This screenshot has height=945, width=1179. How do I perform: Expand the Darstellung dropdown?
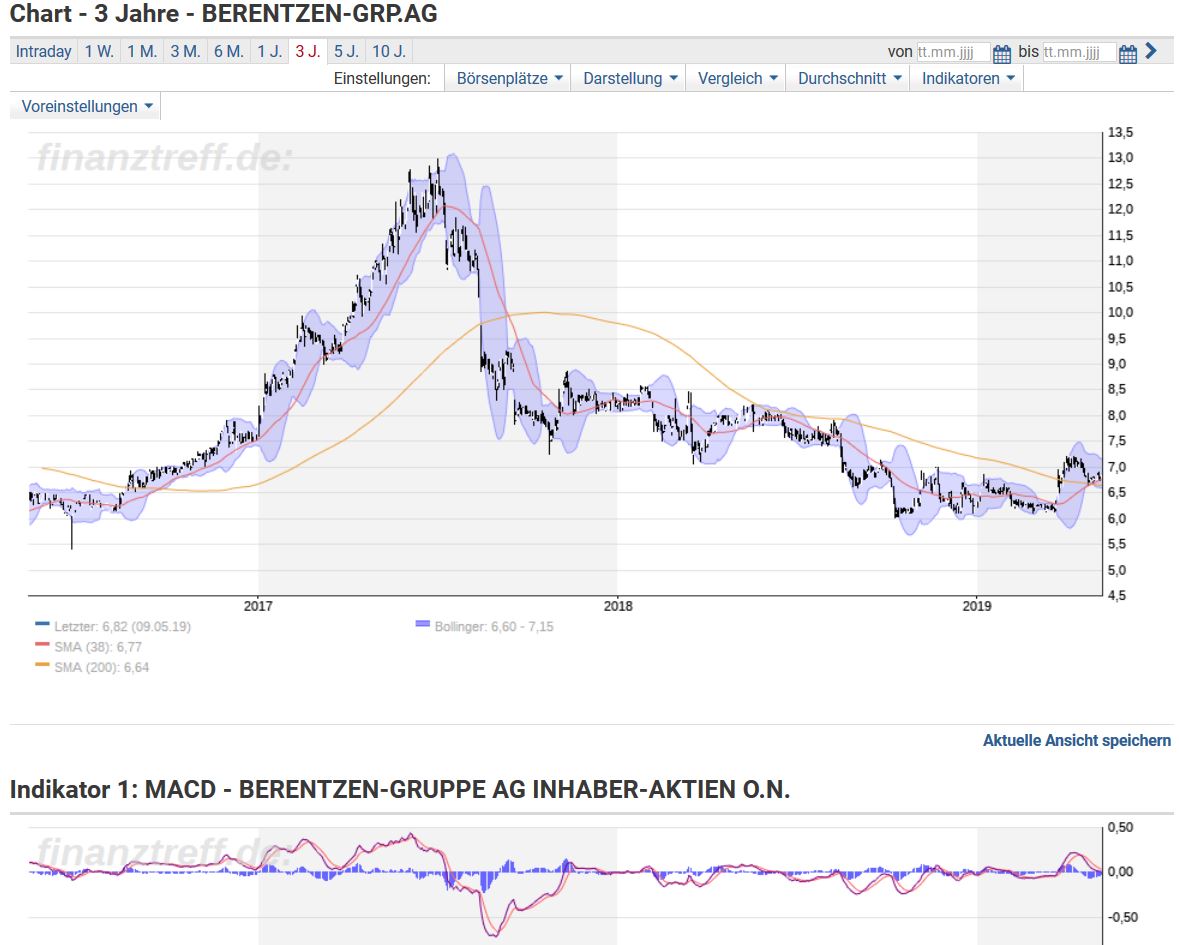coord(629,78)
